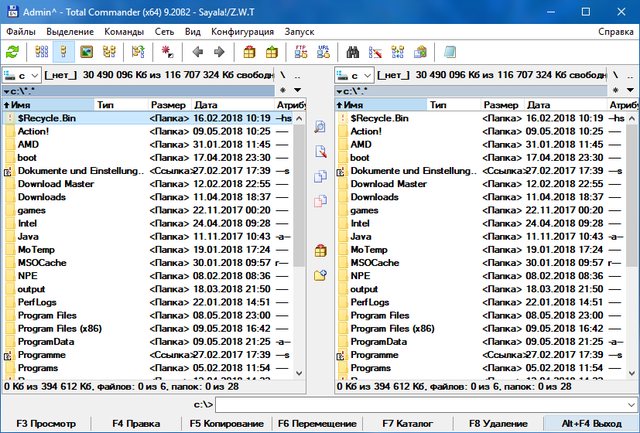The width and height of the screenshot is (640, 433).
Task: Click the forward arrow navigation icon
Action: point(219,51)
